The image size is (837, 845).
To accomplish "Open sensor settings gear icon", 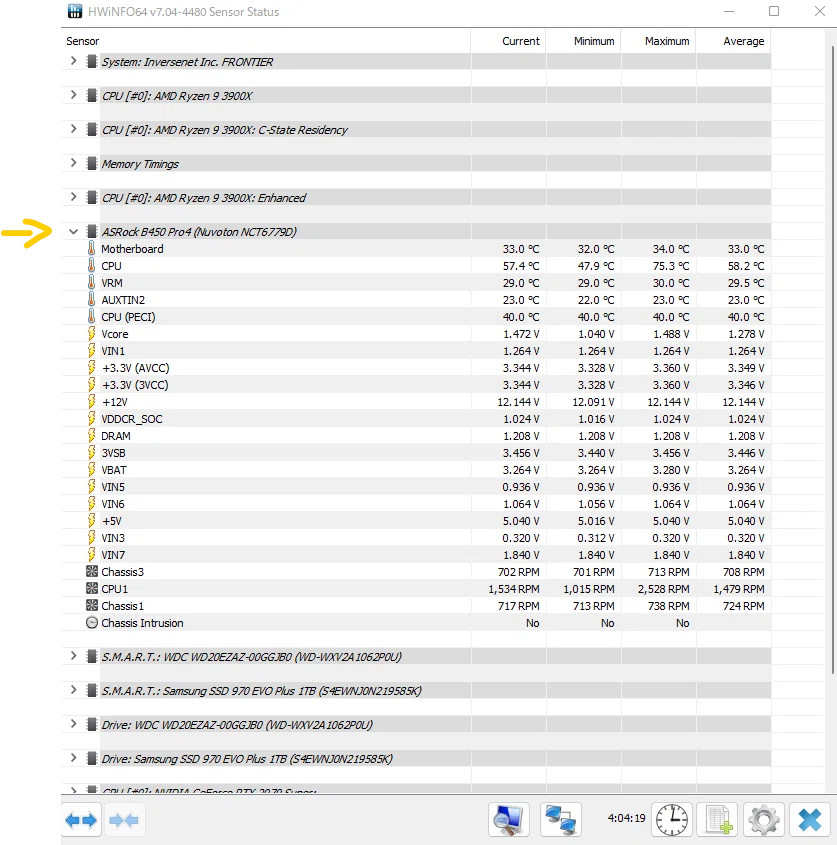I will [x=764, y=820].
